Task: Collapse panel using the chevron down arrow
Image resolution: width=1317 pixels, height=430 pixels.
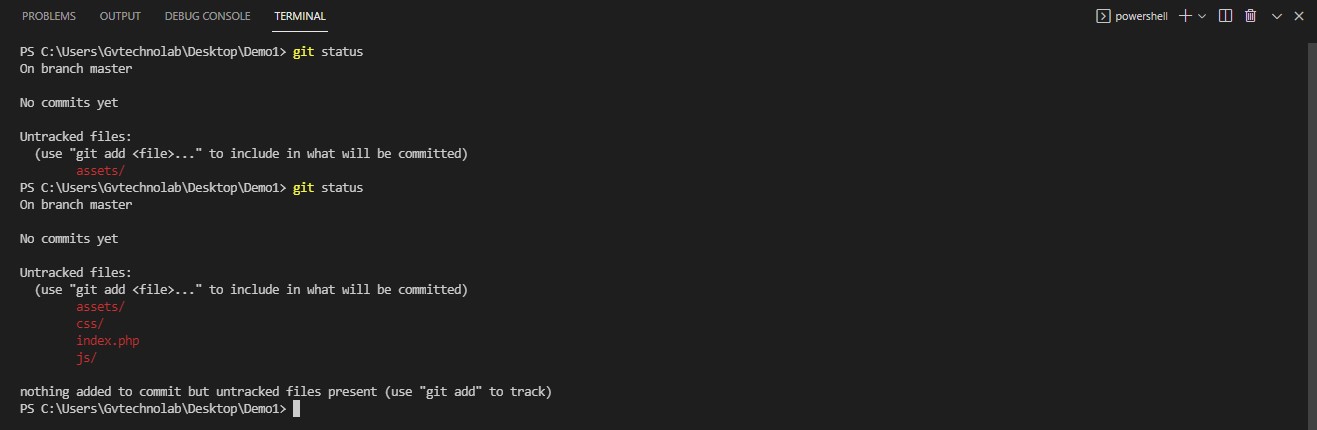Action: click(1276, 16)
